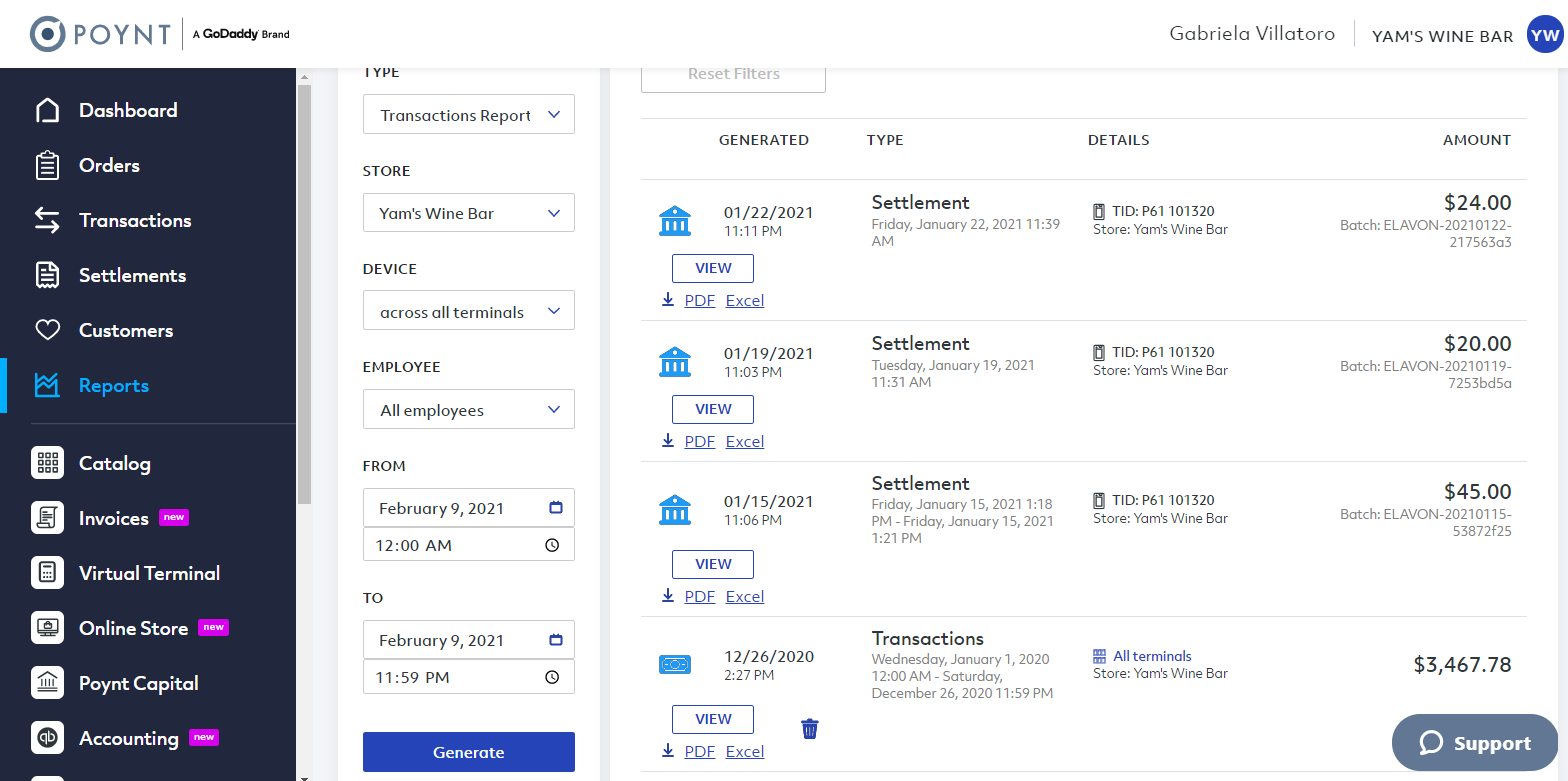Delete the 12/26/2020 report via trash icon
The image size is (1568, 781).
coord(810,729)
